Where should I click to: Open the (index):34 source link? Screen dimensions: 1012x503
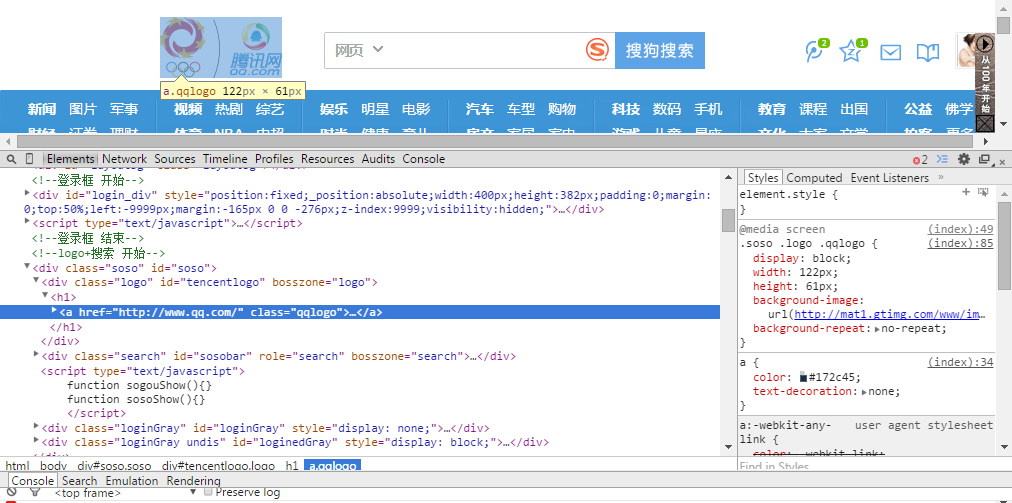click(960, 362)
